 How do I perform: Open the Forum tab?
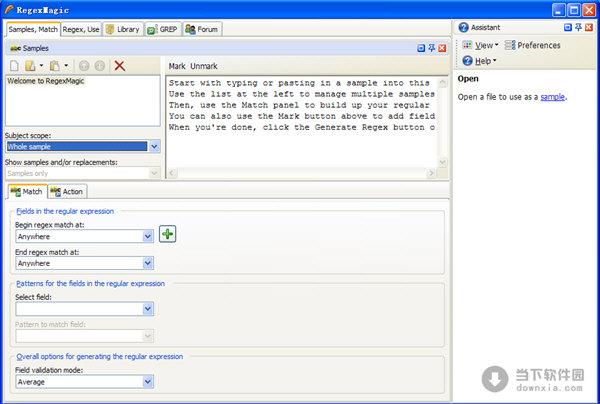pyautogui.click(x=202, y=29)
